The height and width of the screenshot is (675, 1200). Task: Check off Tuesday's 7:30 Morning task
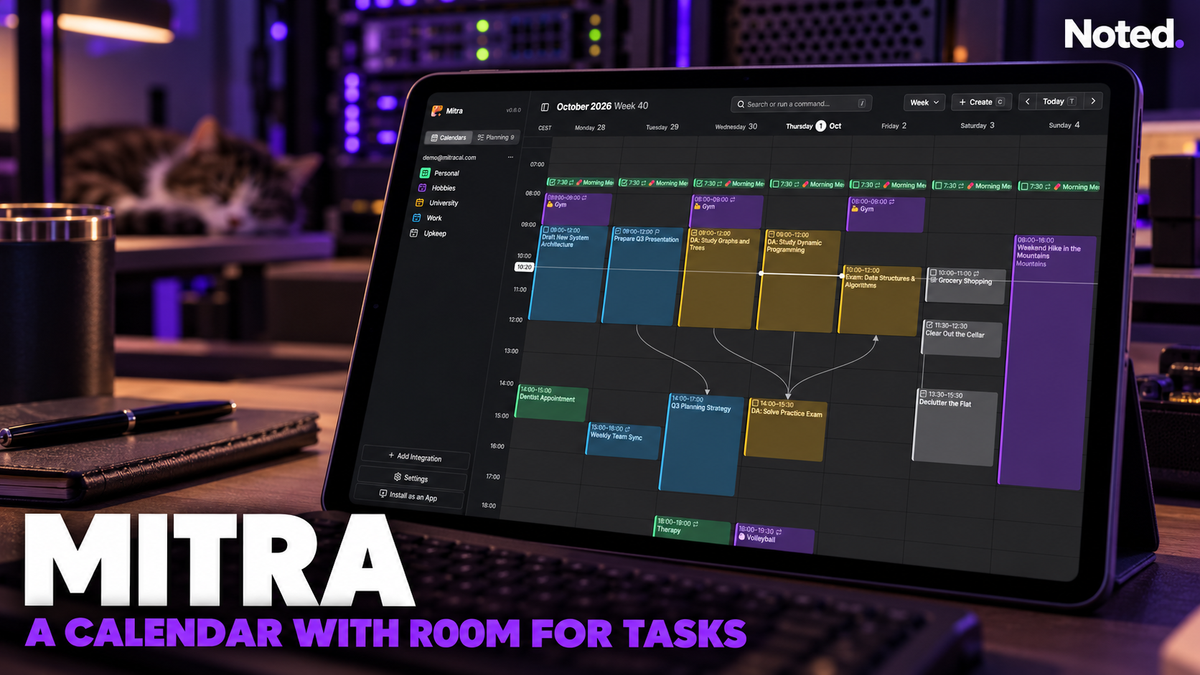click(623, 183)
